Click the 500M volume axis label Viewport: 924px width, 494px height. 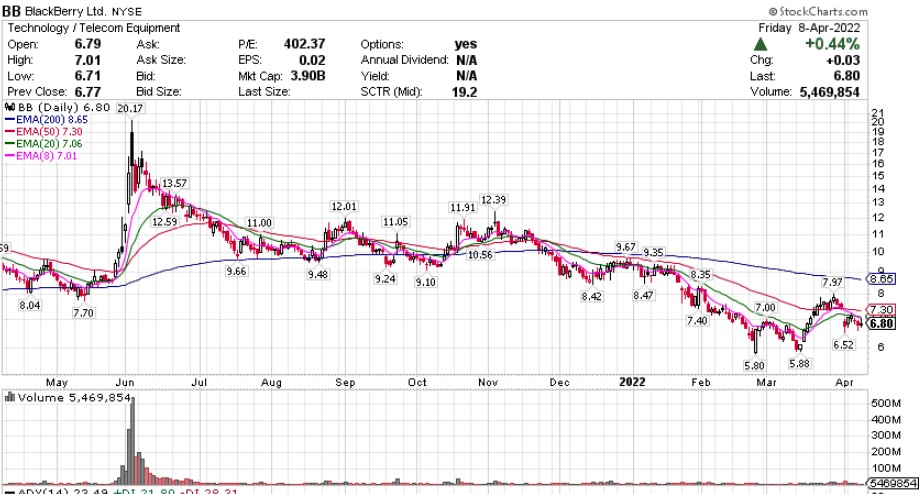point(885,403)
